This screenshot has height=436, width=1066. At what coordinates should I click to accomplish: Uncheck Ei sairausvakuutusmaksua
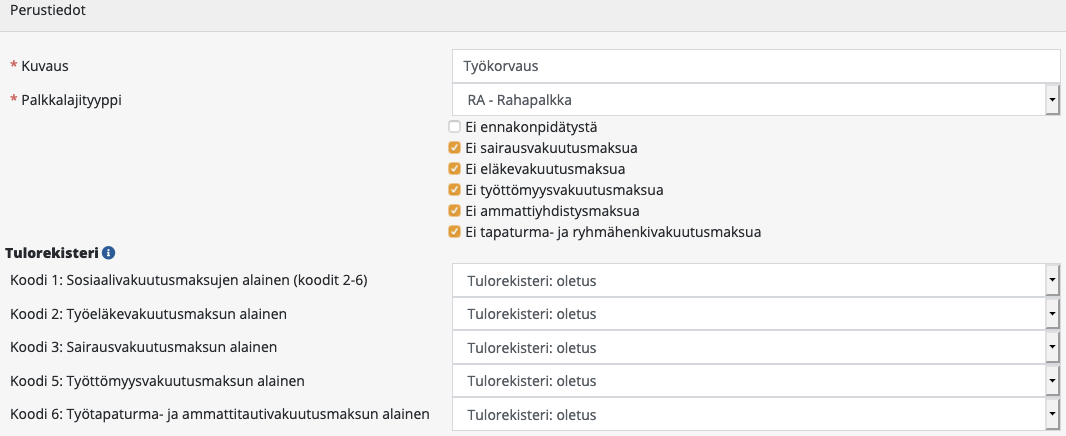click(455, 148)
